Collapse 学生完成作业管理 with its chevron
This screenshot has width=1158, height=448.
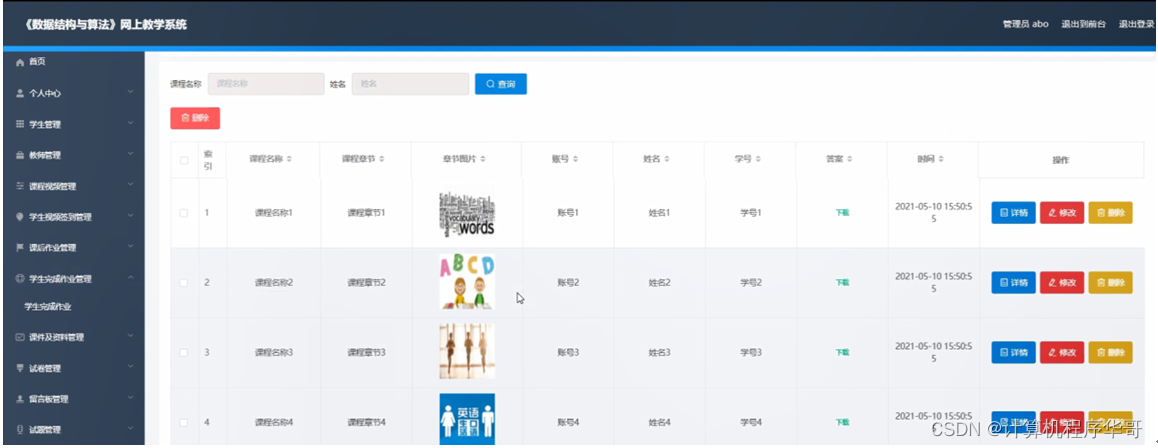131,278
